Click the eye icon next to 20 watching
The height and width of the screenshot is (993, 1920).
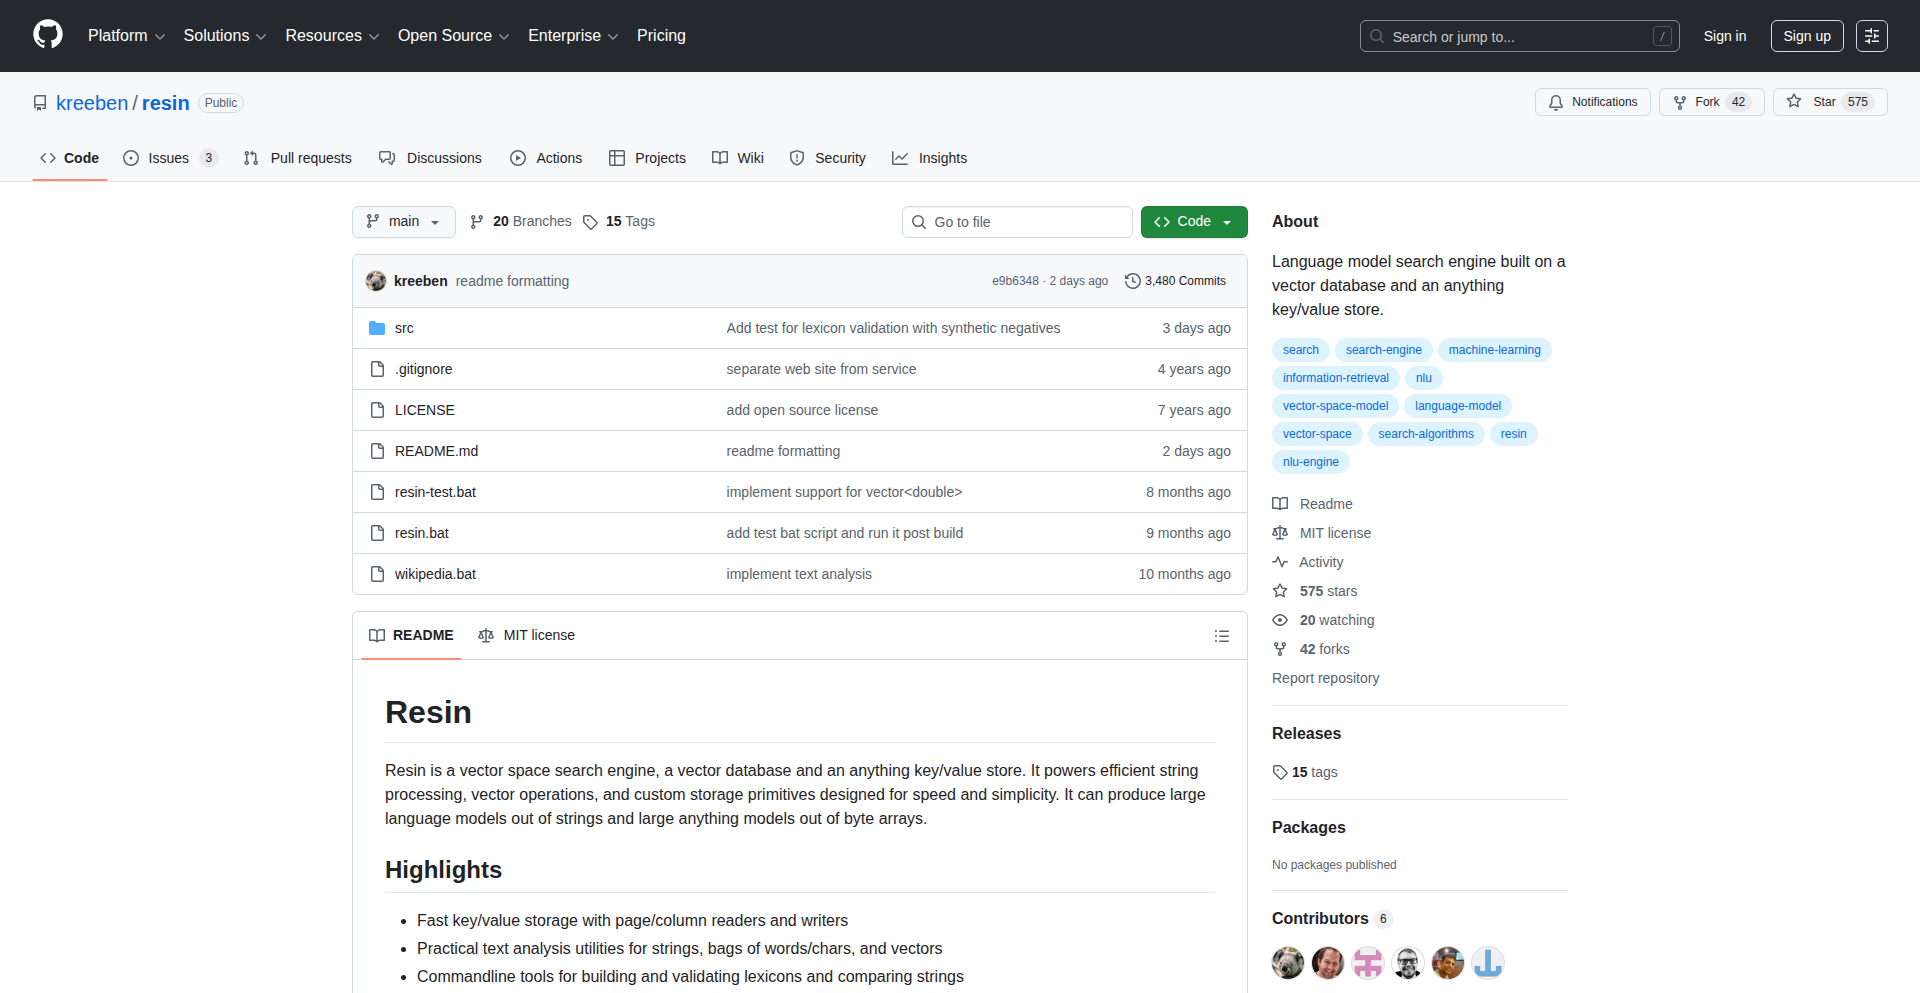pos(1280,620)
